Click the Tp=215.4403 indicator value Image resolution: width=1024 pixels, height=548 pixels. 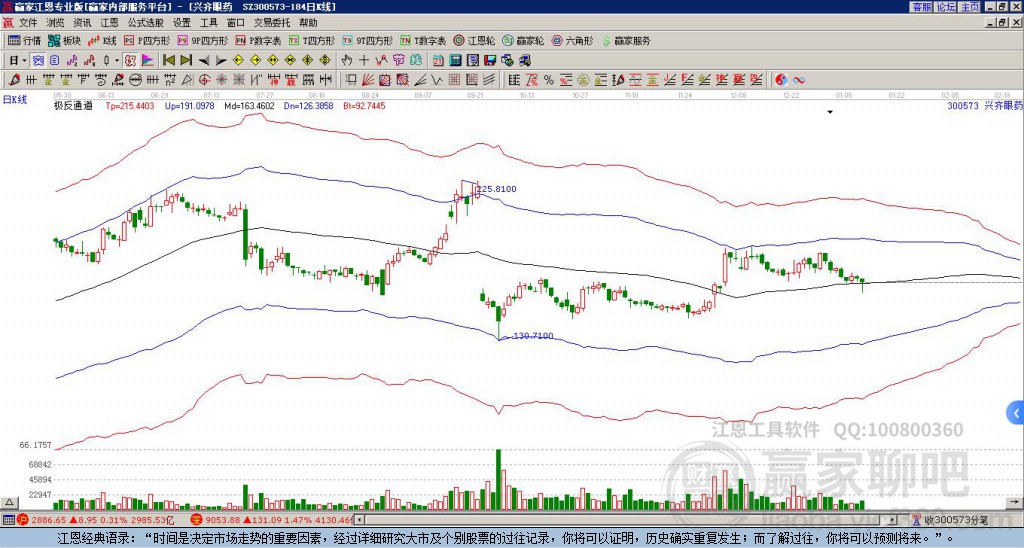tap(130, 105)
